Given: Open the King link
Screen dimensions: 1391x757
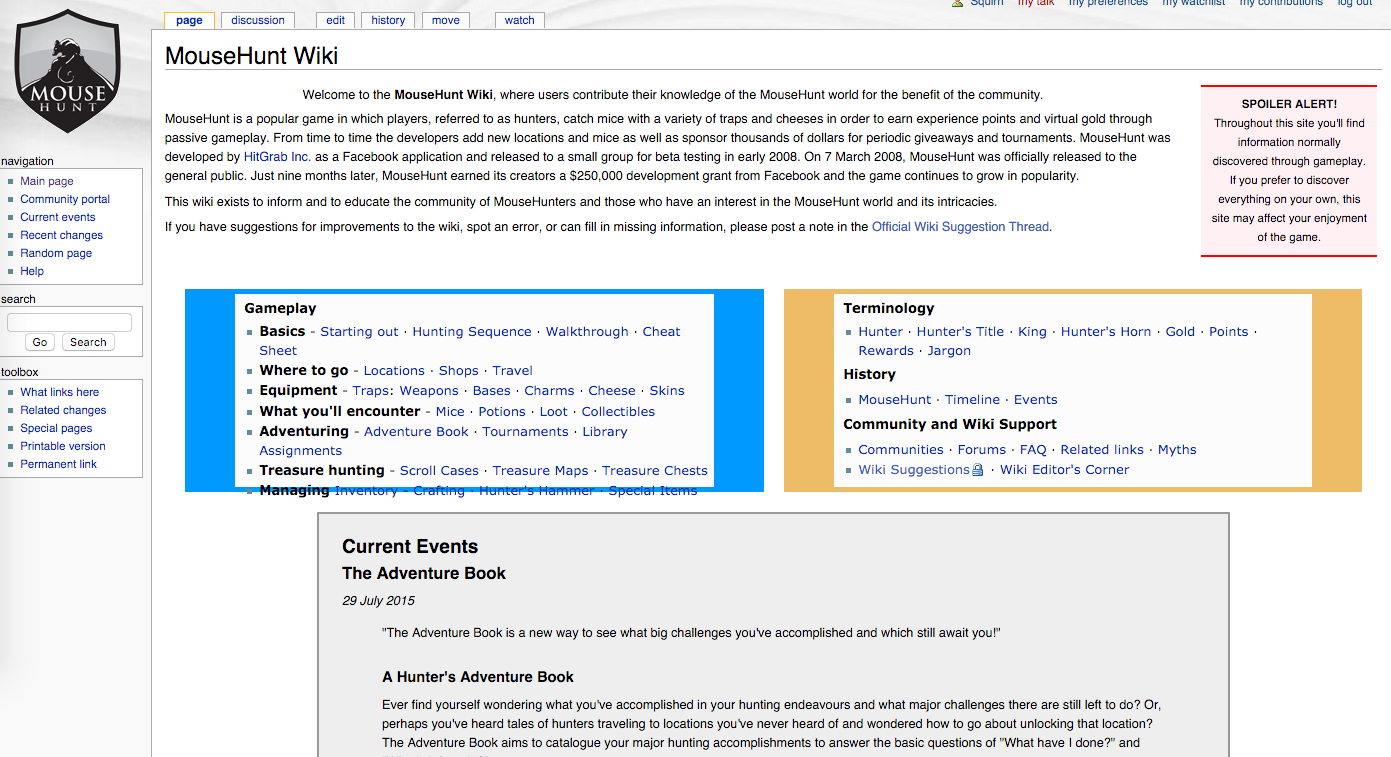Looking at the screenshot, I should click(x=1032, y=332).
